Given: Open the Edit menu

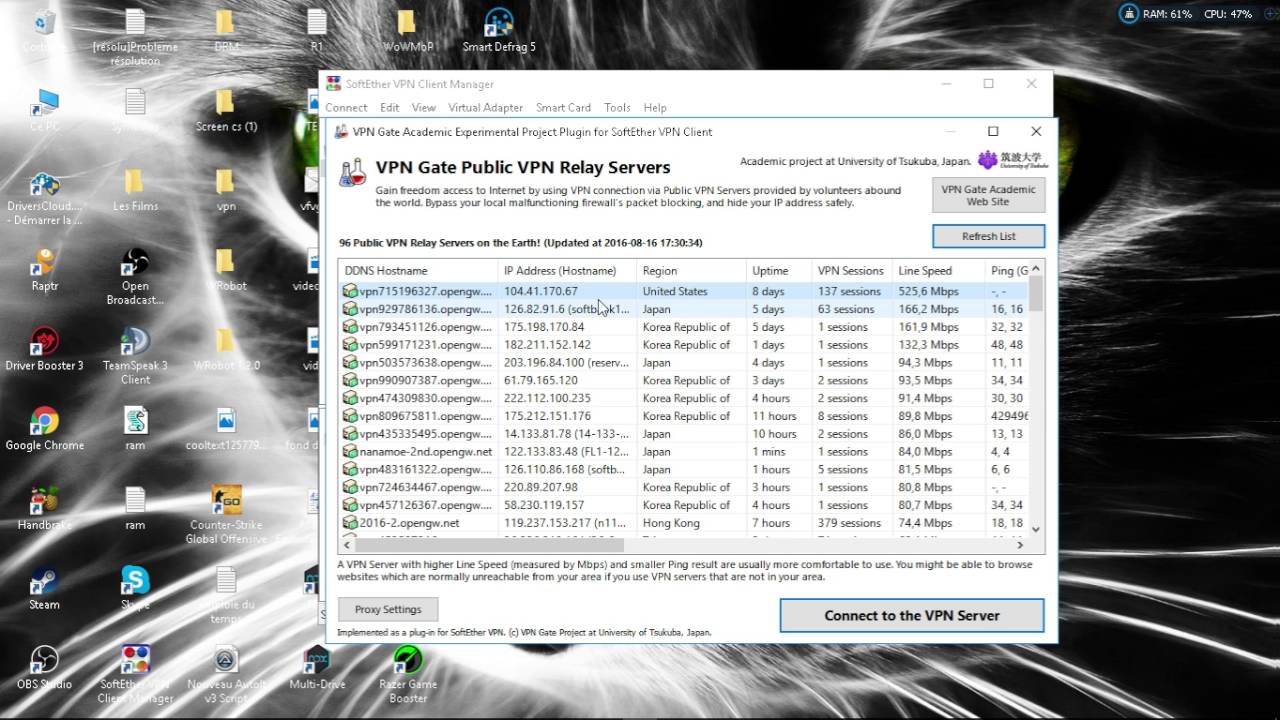Looking at the screenshot, I should (389, 107).
